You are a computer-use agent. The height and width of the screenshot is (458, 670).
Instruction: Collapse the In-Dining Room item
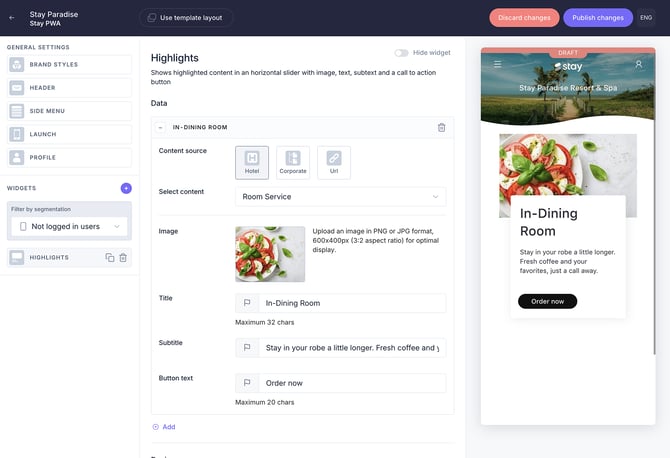160,127
